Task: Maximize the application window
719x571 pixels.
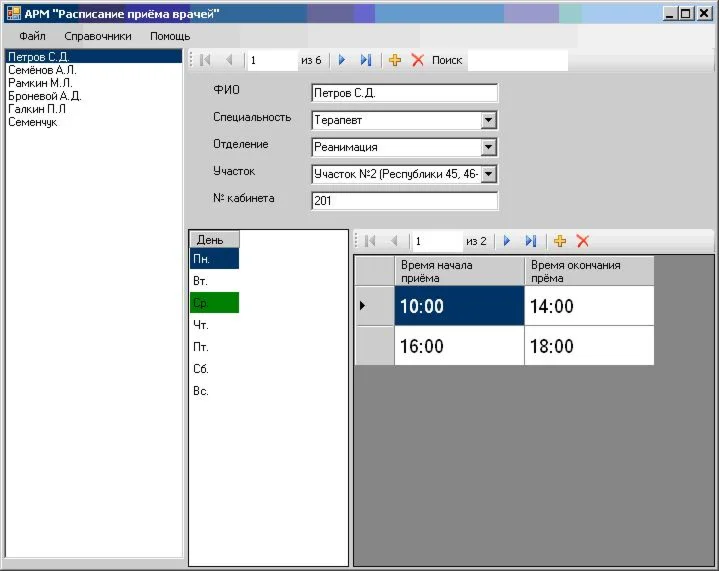Action: click(686, 14)
